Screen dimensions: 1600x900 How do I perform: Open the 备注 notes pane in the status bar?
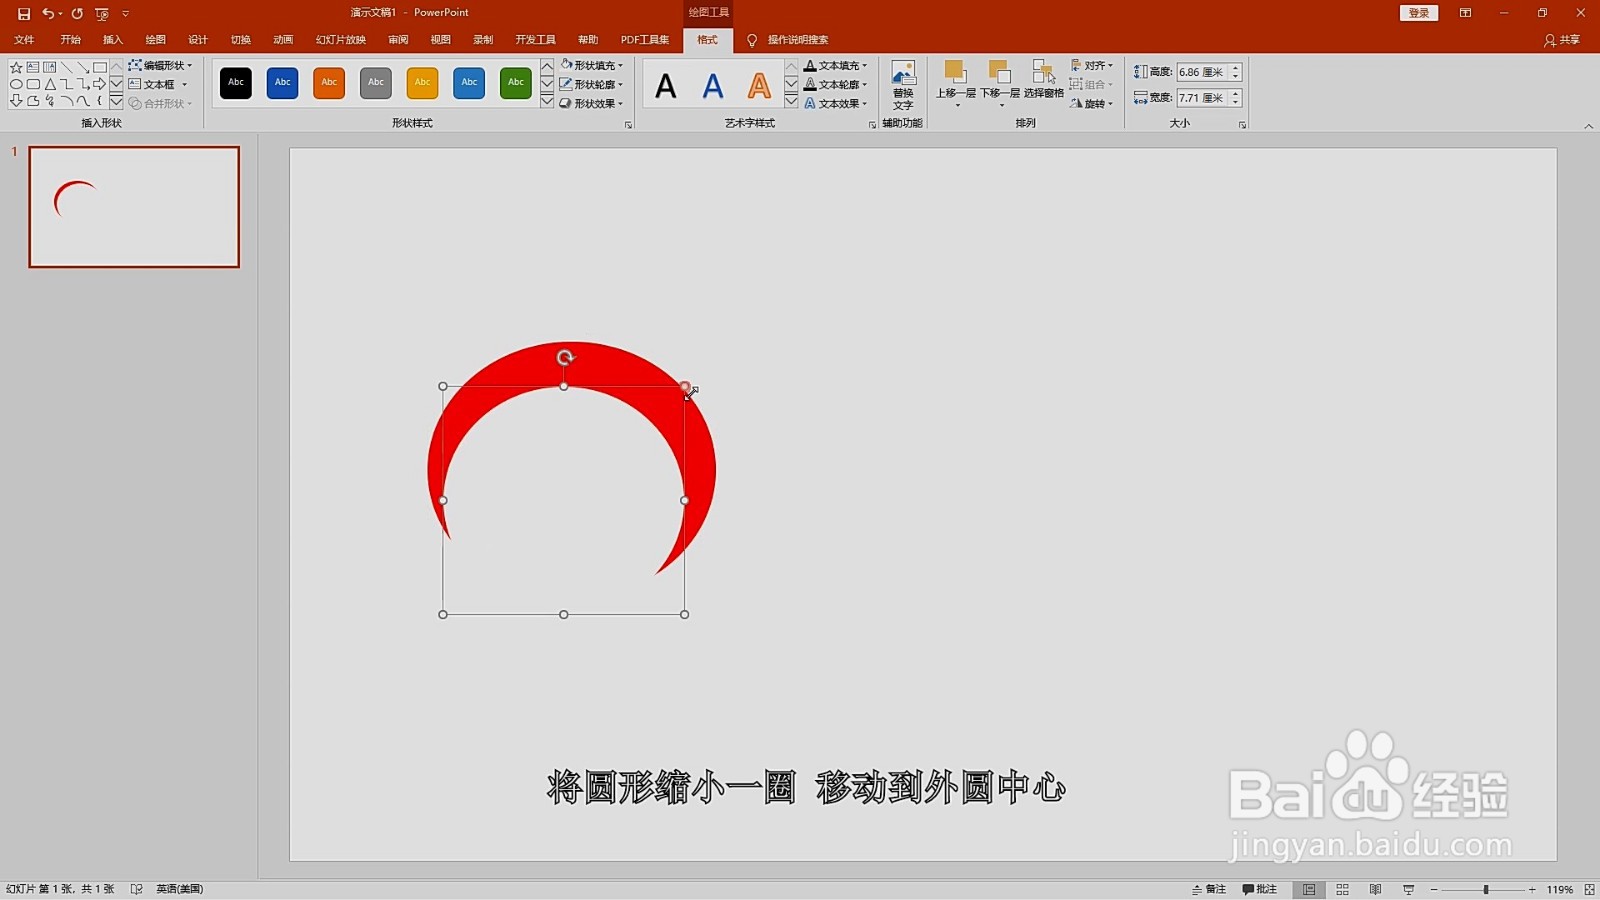pyautogui.click(x=1209, y=889)
